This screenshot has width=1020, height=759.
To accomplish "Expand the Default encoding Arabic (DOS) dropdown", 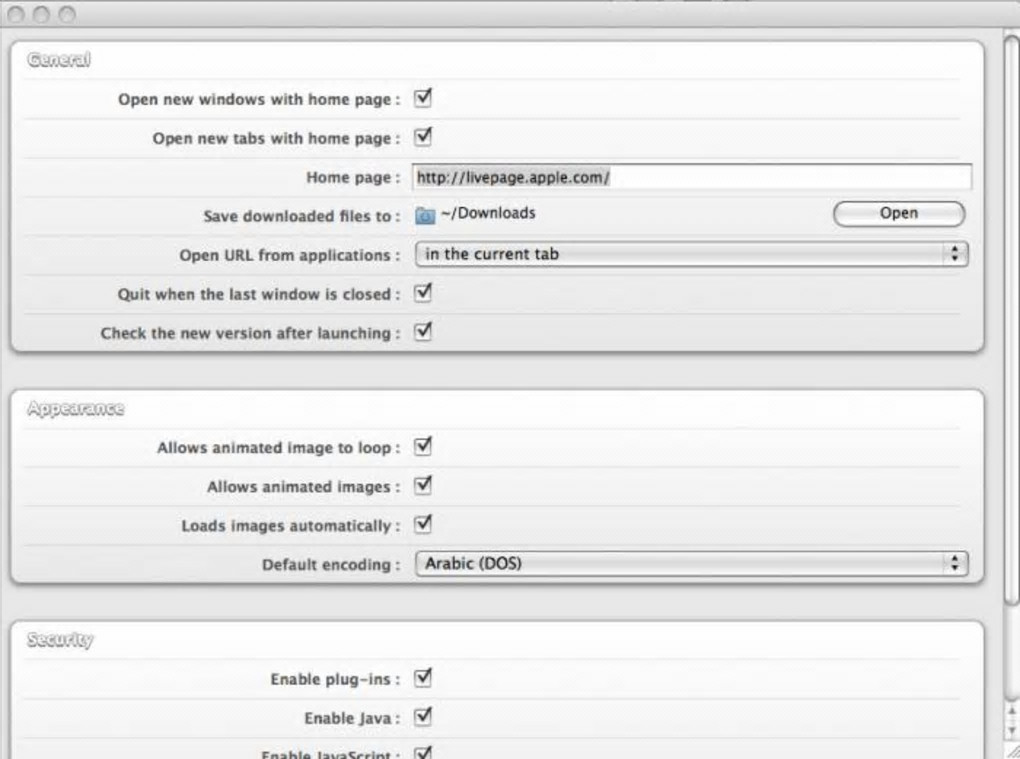I will coord(691,563).
